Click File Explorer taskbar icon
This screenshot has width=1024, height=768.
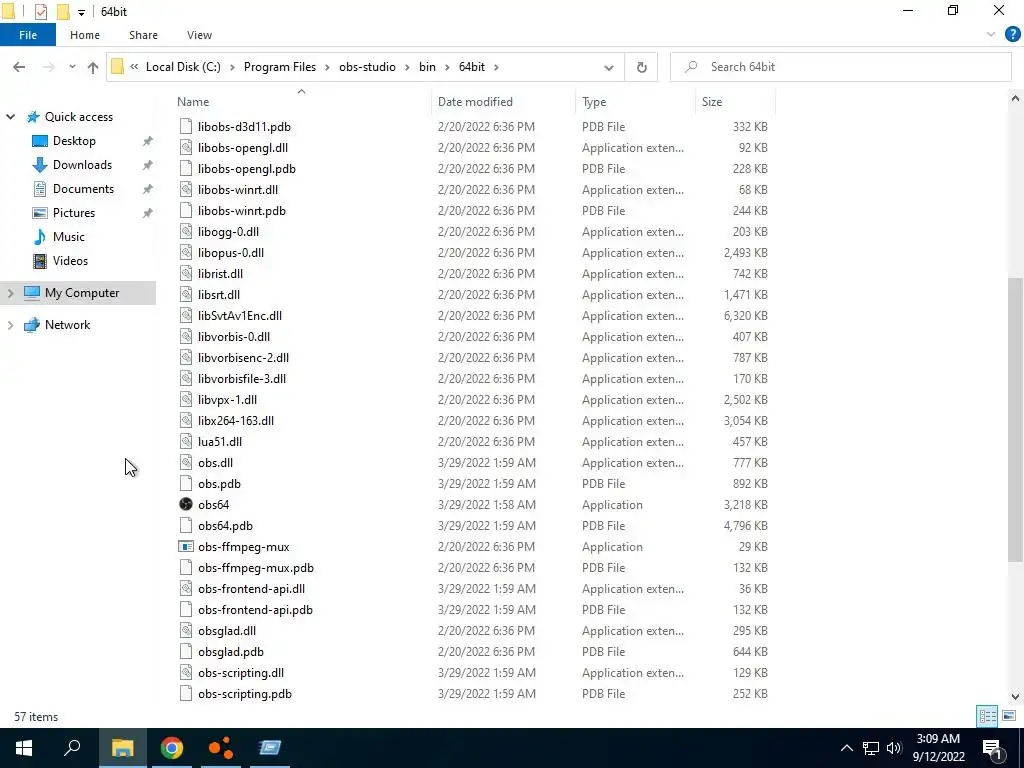[122, 748]
